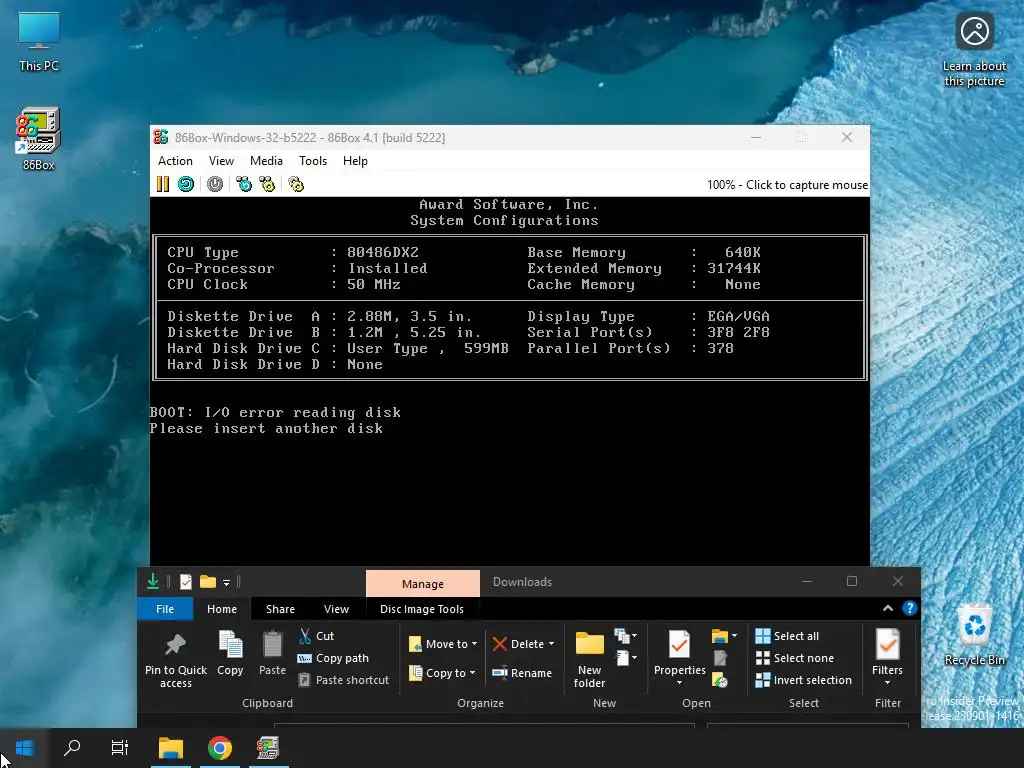
Task: Open Explorer Help question mark icon
Action: click(910, 609)
